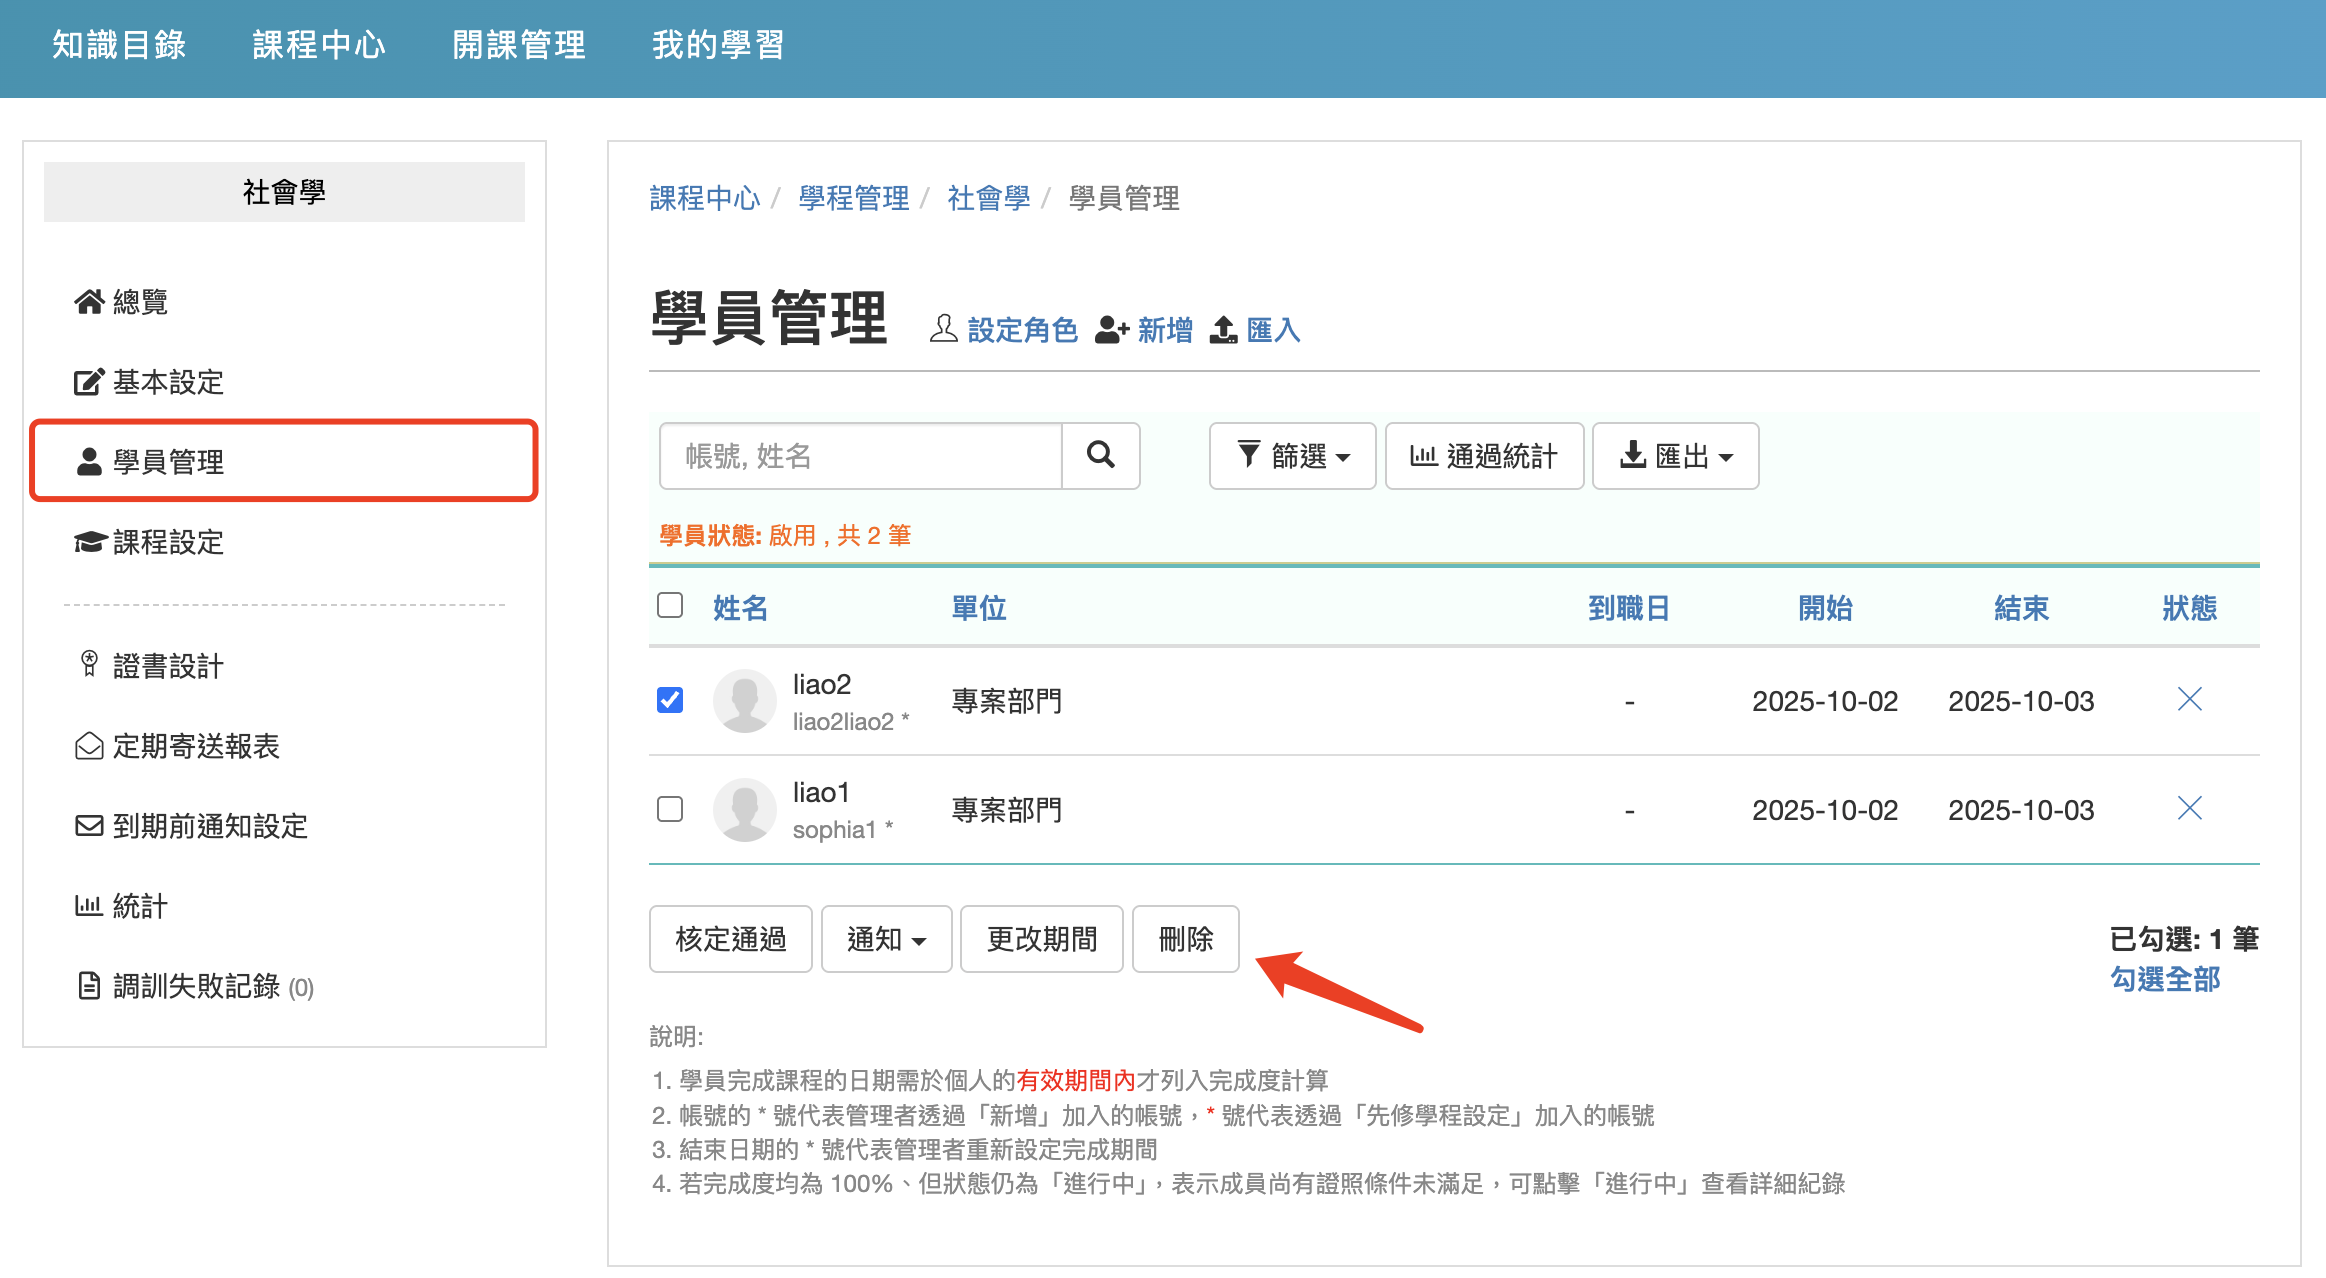Screen dimensions: 2326x1278
Task: Click the search magnifier icon button
Action: click(x=1100, y=456)
